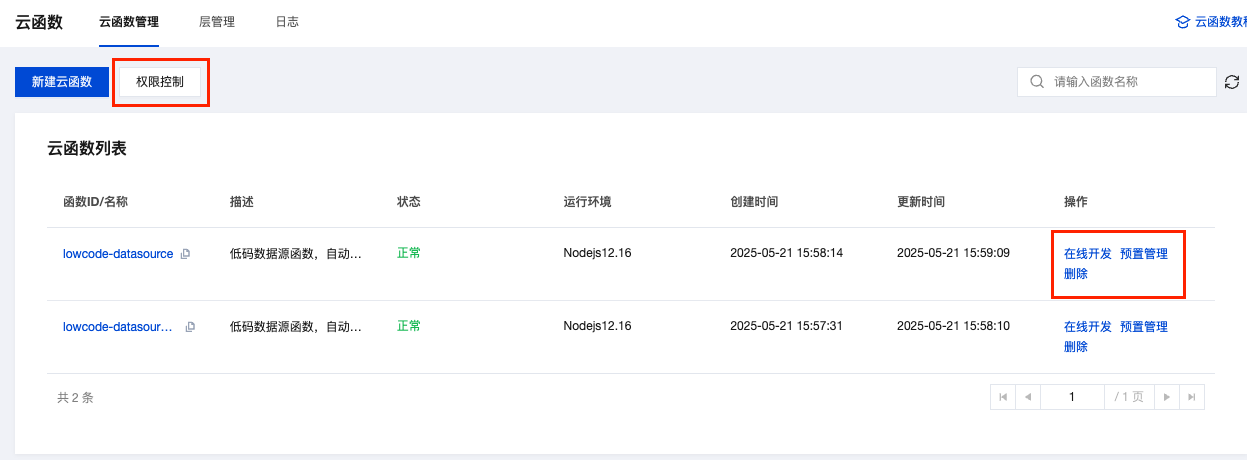
Task: Switch to 层管理 tab
Action: point(217,22)
